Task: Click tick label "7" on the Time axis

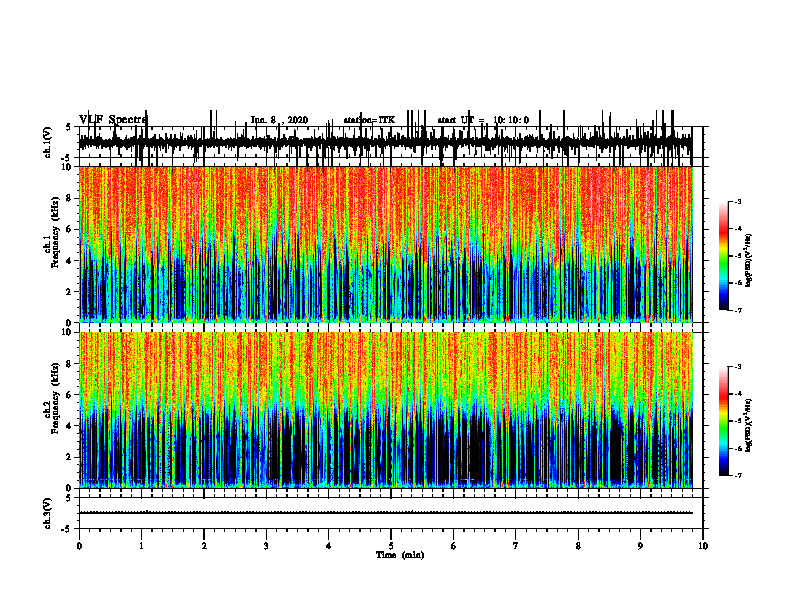Action: click(x=516, y=546)
